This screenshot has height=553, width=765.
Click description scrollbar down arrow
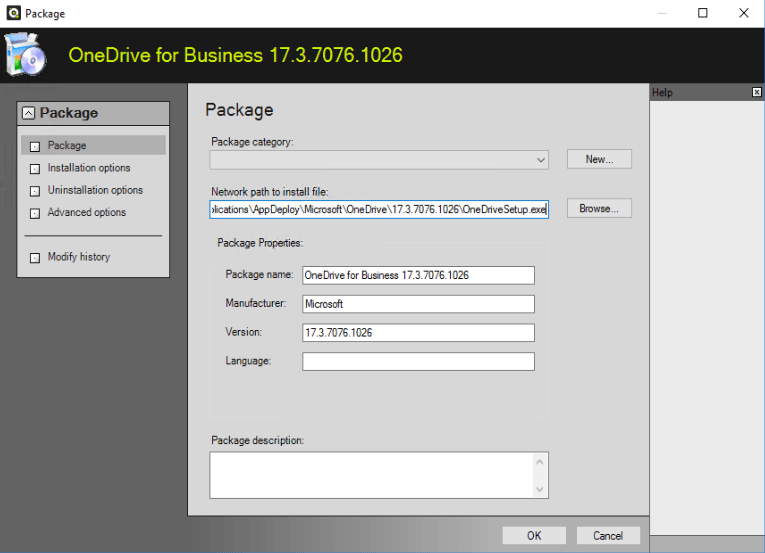540,489
